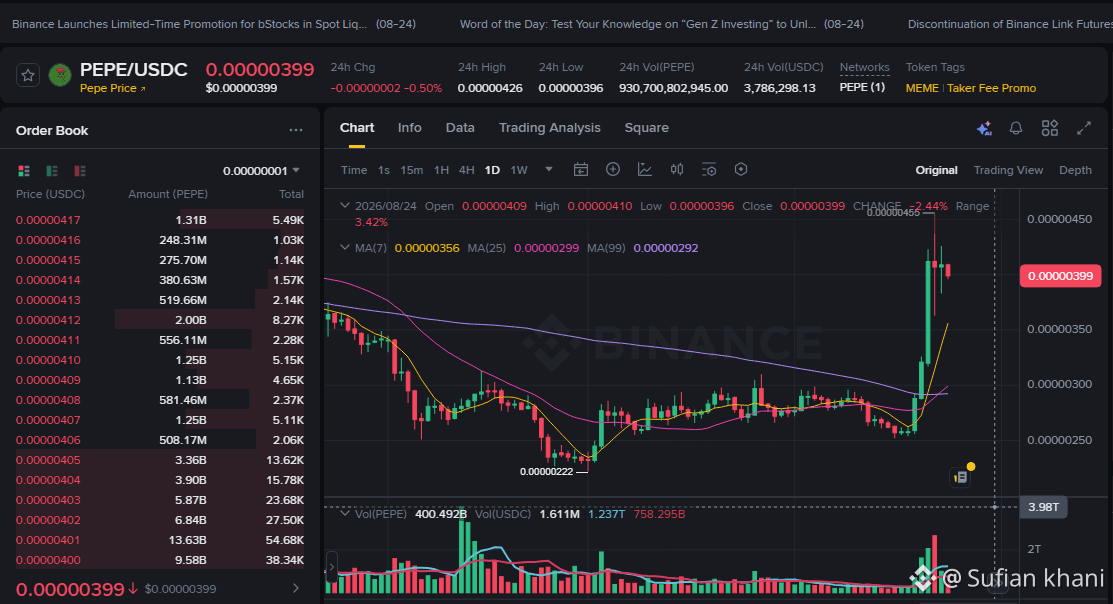Click the MA(25) 0.00000299 value
Viewport: 1113px width, 604px height.
tap(546, 248)
